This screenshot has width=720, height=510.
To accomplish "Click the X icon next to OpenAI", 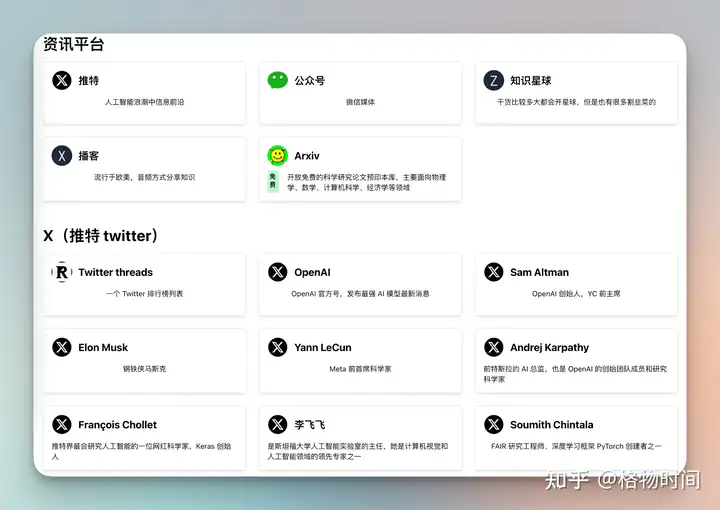I will [277, 272].
